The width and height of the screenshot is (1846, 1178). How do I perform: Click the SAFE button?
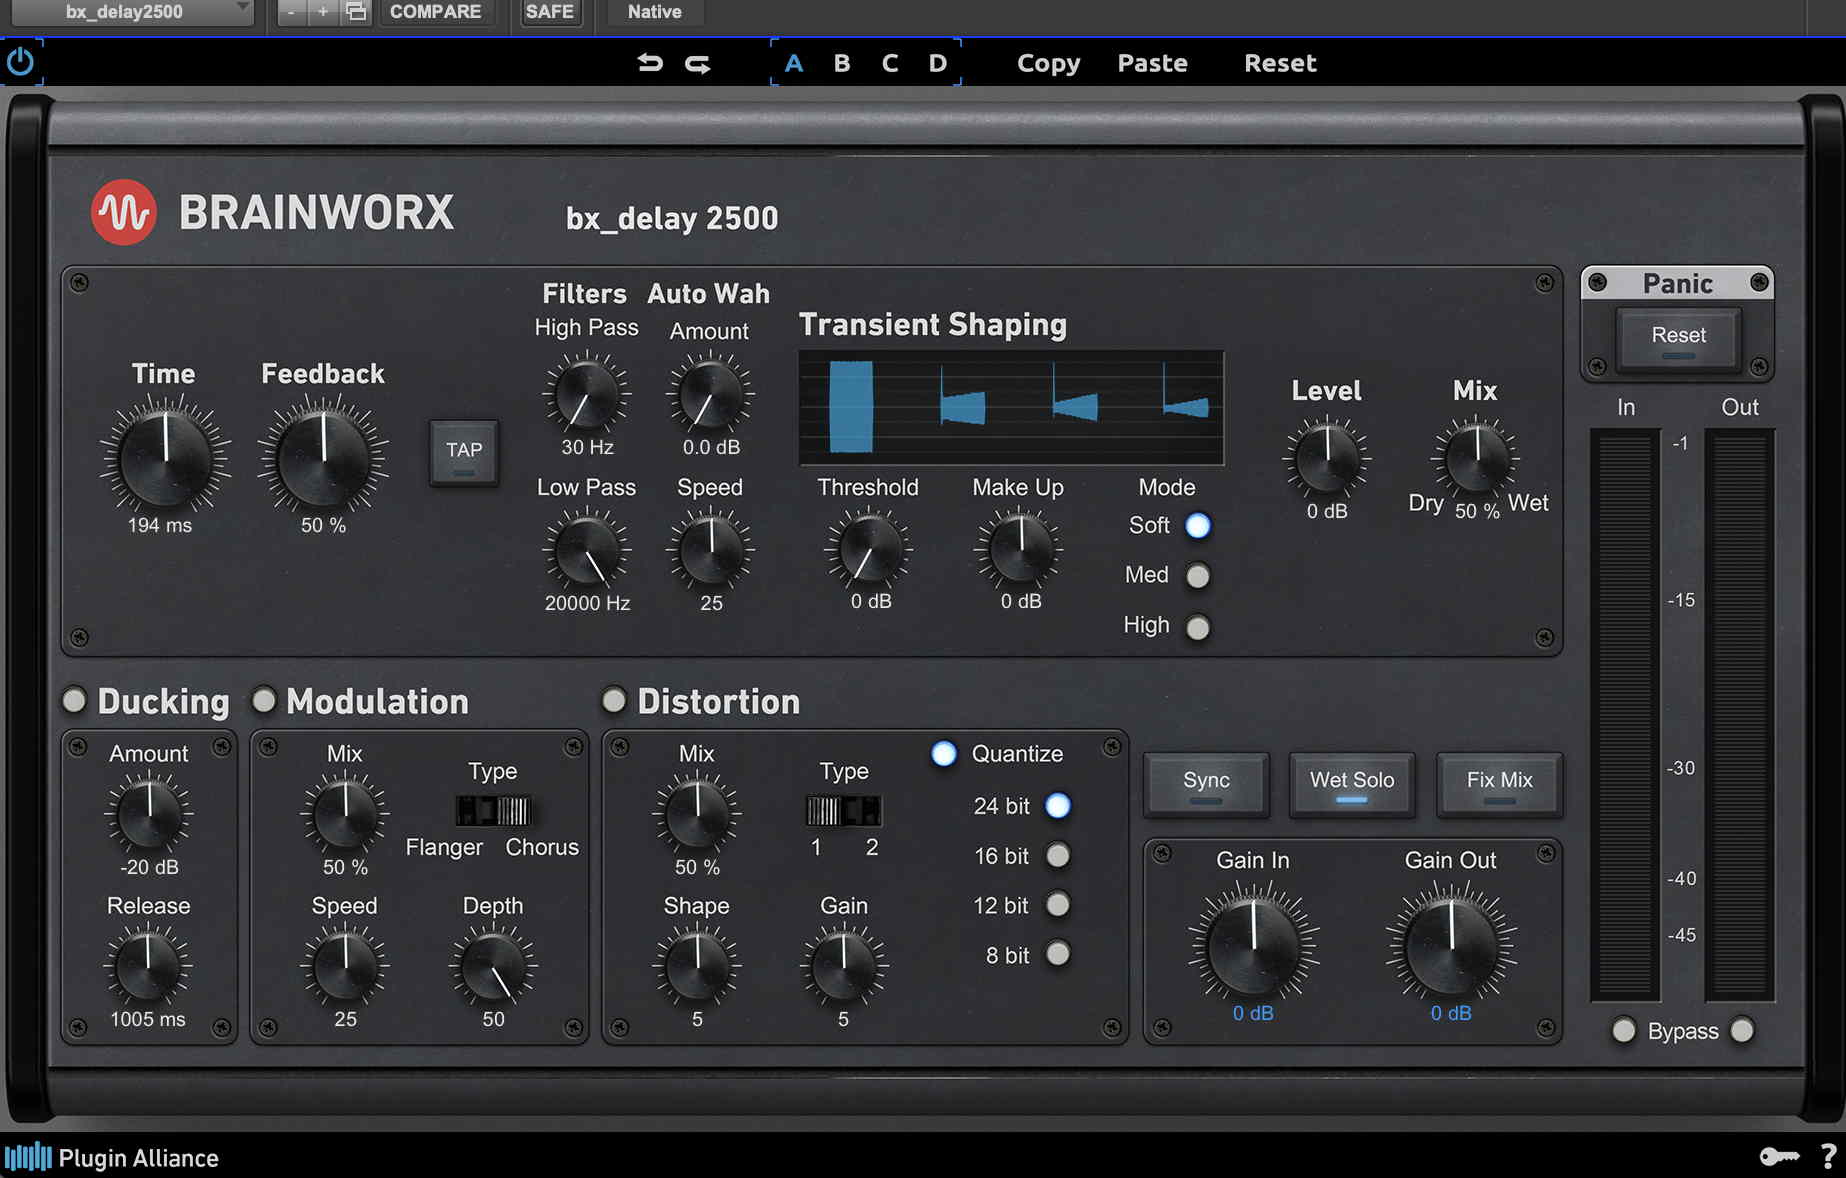tap(549, 12)
